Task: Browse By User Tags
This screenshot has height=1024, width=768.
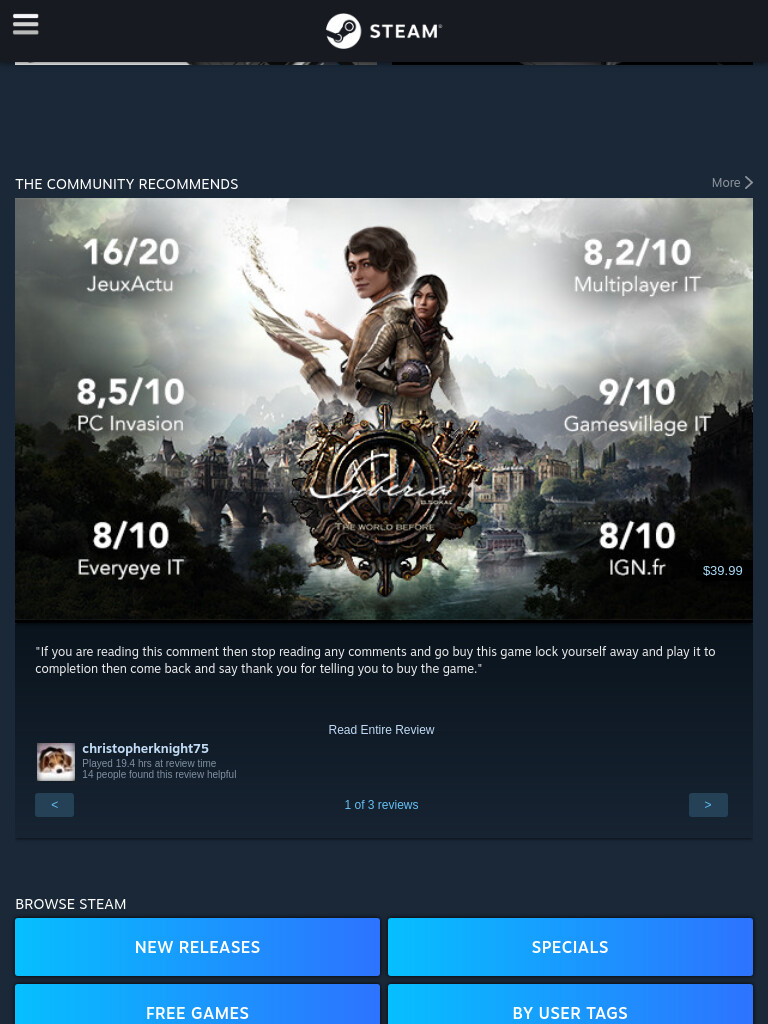Action: pyautogui.click(x=570, y=1006)
